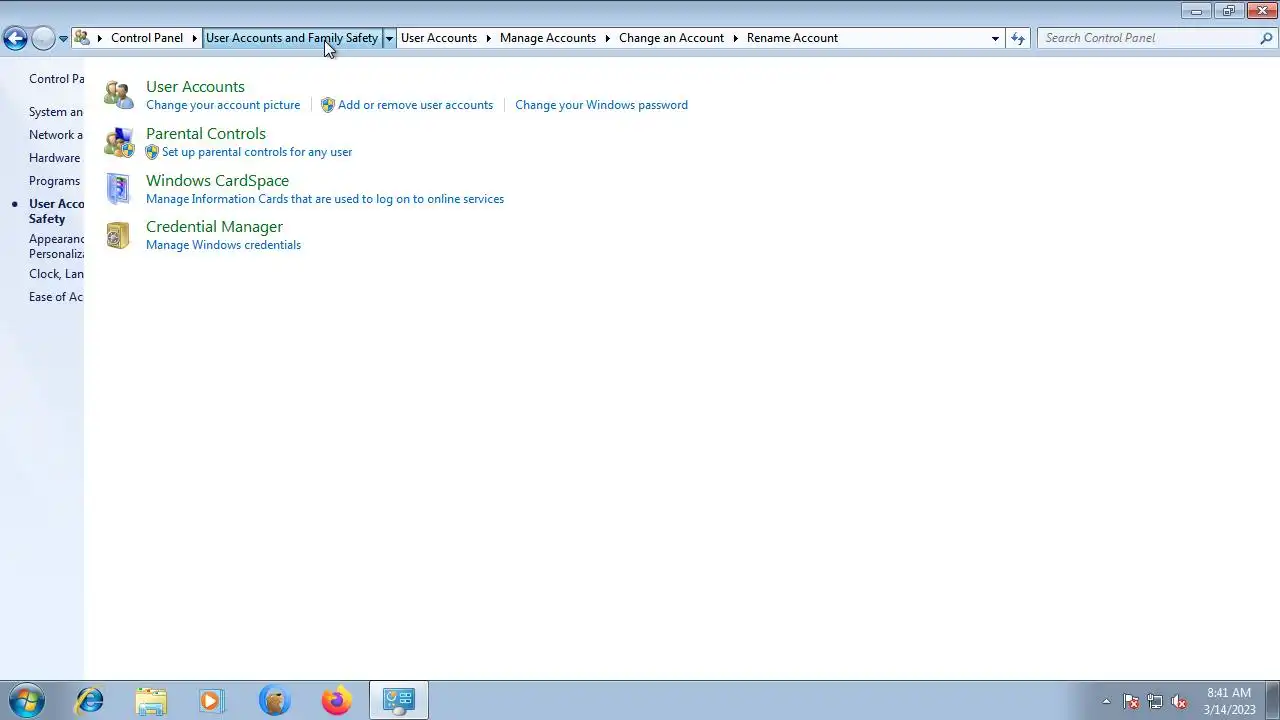Screen dimensions: 1280x720
Task: Select Change an Account breadcrumb segment
Action: 671,38
